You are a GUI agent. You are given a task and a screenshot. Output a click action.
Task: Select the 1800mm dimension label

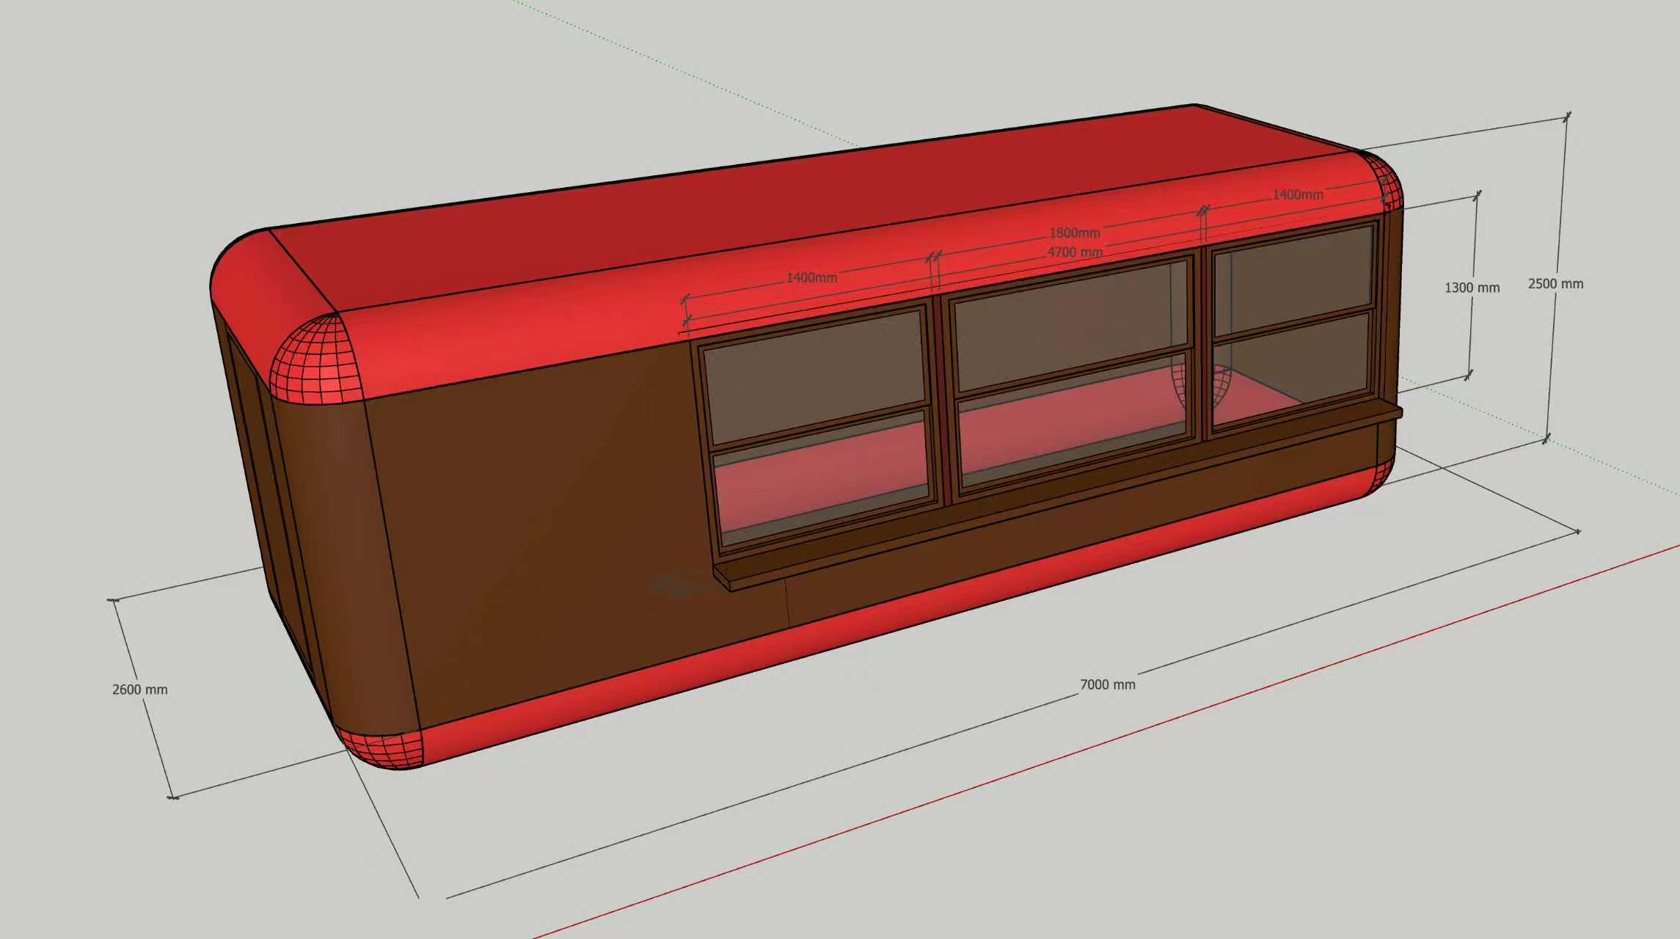tap(1074, 233)
